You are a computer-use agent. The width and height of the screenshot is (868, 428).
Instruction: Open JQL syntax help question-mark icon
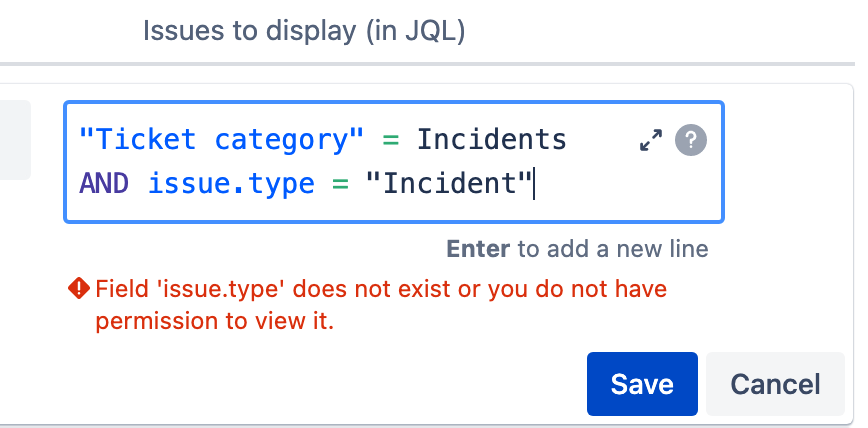pos(691,140)
